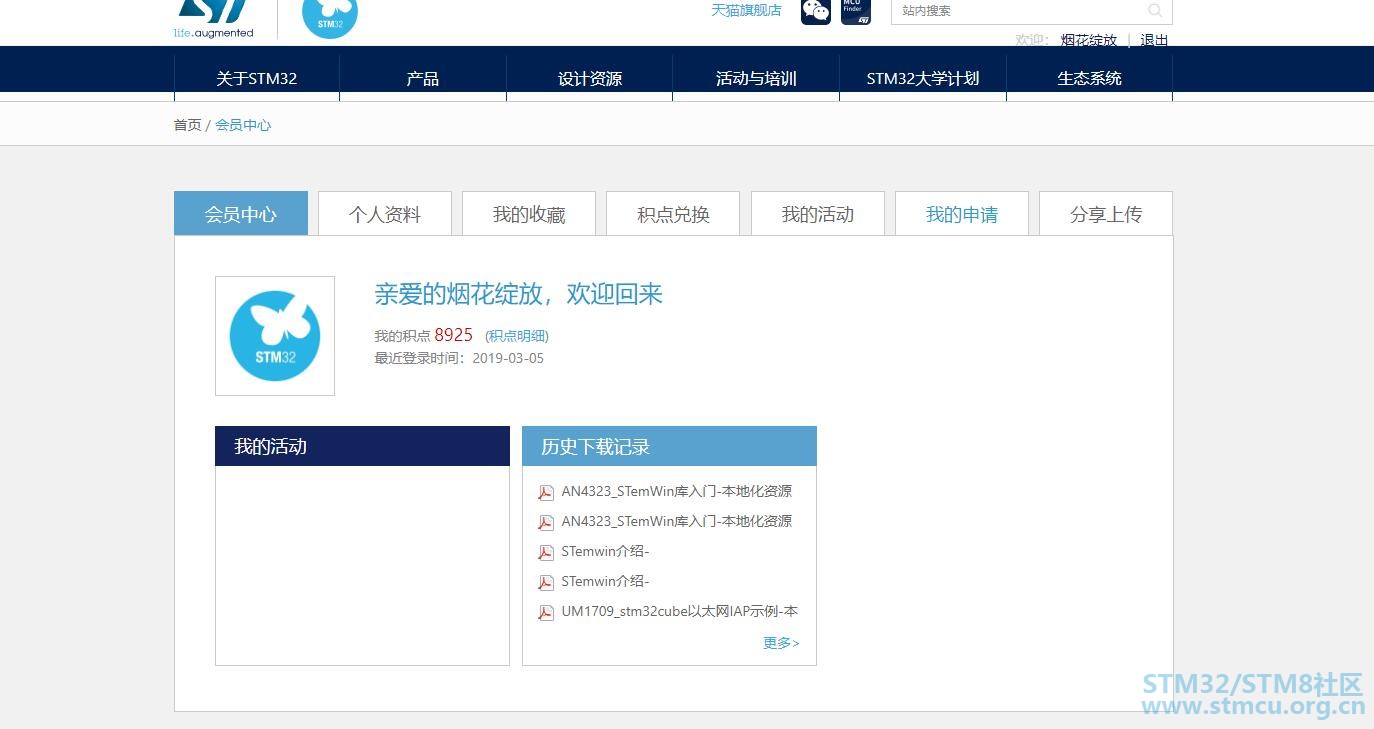
Task: Click the 历史下载记录 panel header
Action: 669,446
